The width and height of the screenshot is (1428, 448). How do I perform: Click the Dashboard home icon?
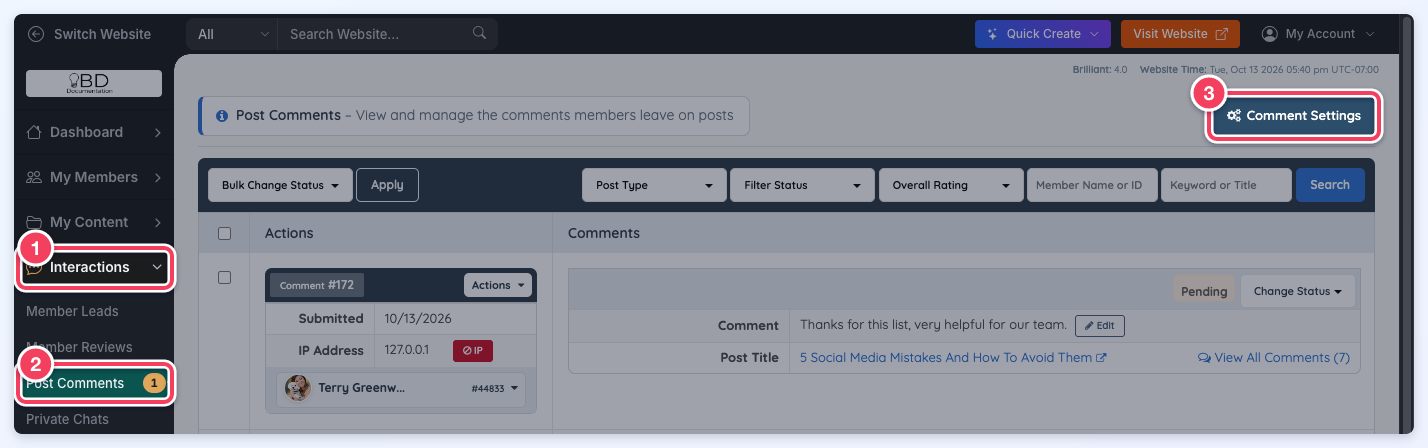[x=34, y=132]
